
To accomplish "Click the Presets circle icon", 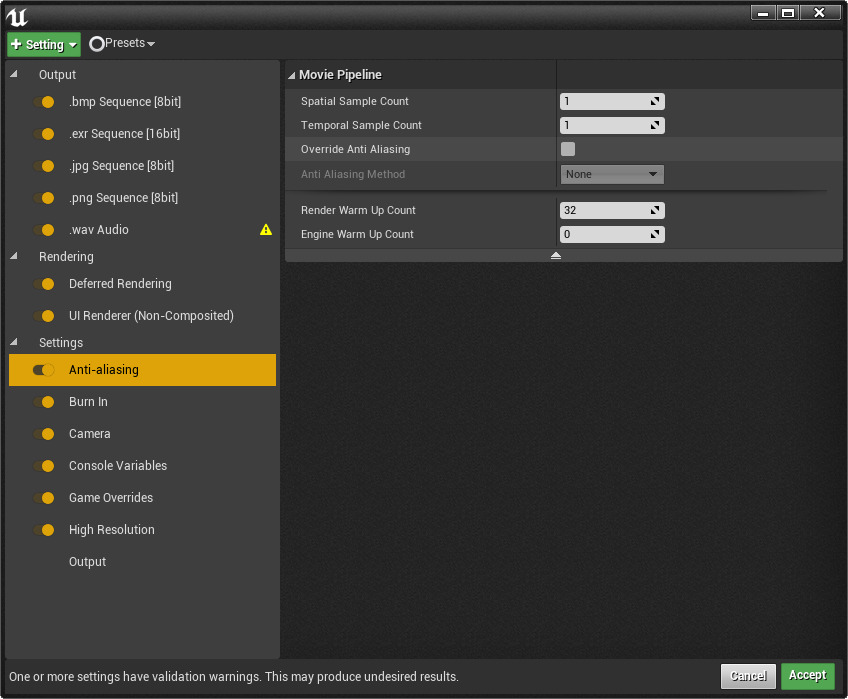I will [x=97, y=44].
